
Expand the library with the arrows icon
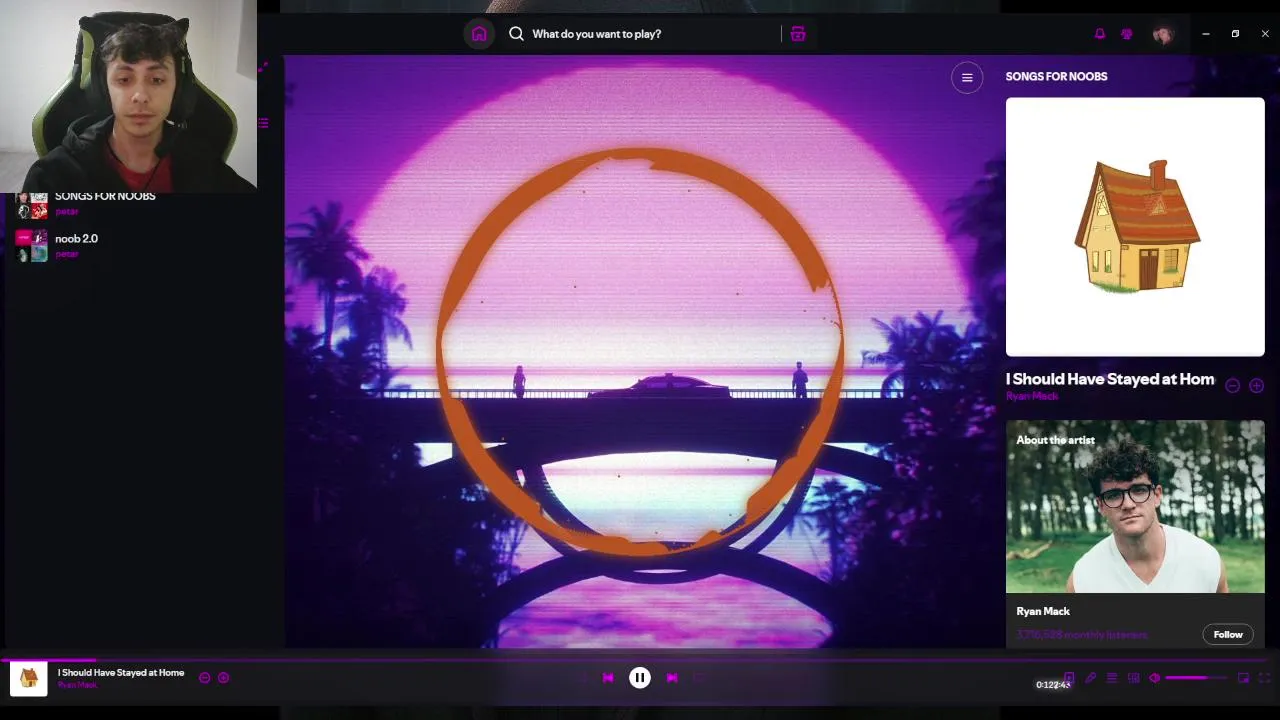[x=264, y=68]
